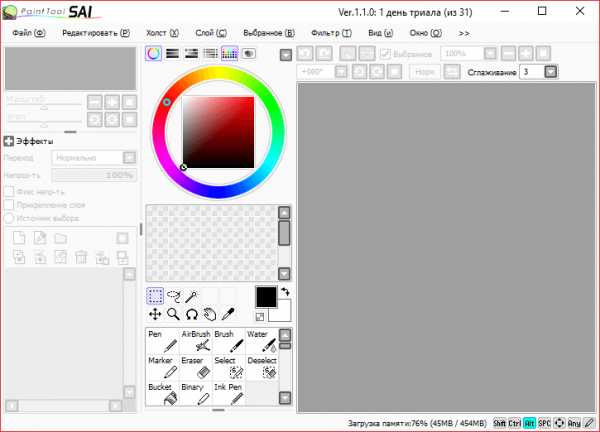Toggle the scratchpad panel
The image size is (600, 432).
point(249,54)
